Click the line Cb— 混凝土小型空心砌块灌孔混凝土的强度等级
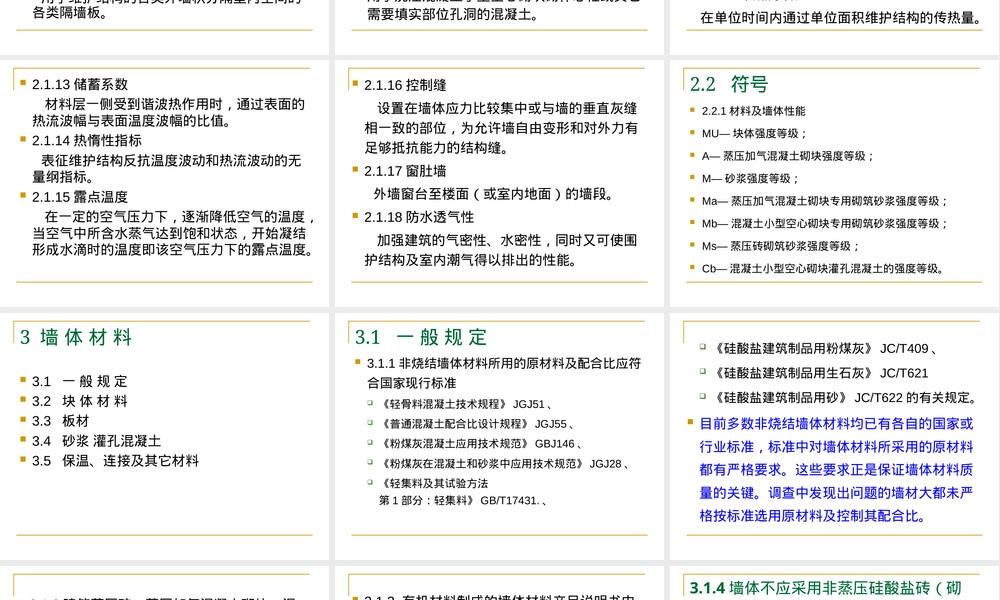Viewport: 1000px width, 600px height. pos(823,268)
